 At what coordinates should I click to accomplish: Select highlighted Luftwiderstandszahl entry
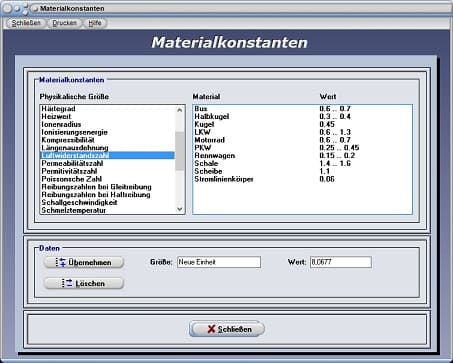coord(107,156)
